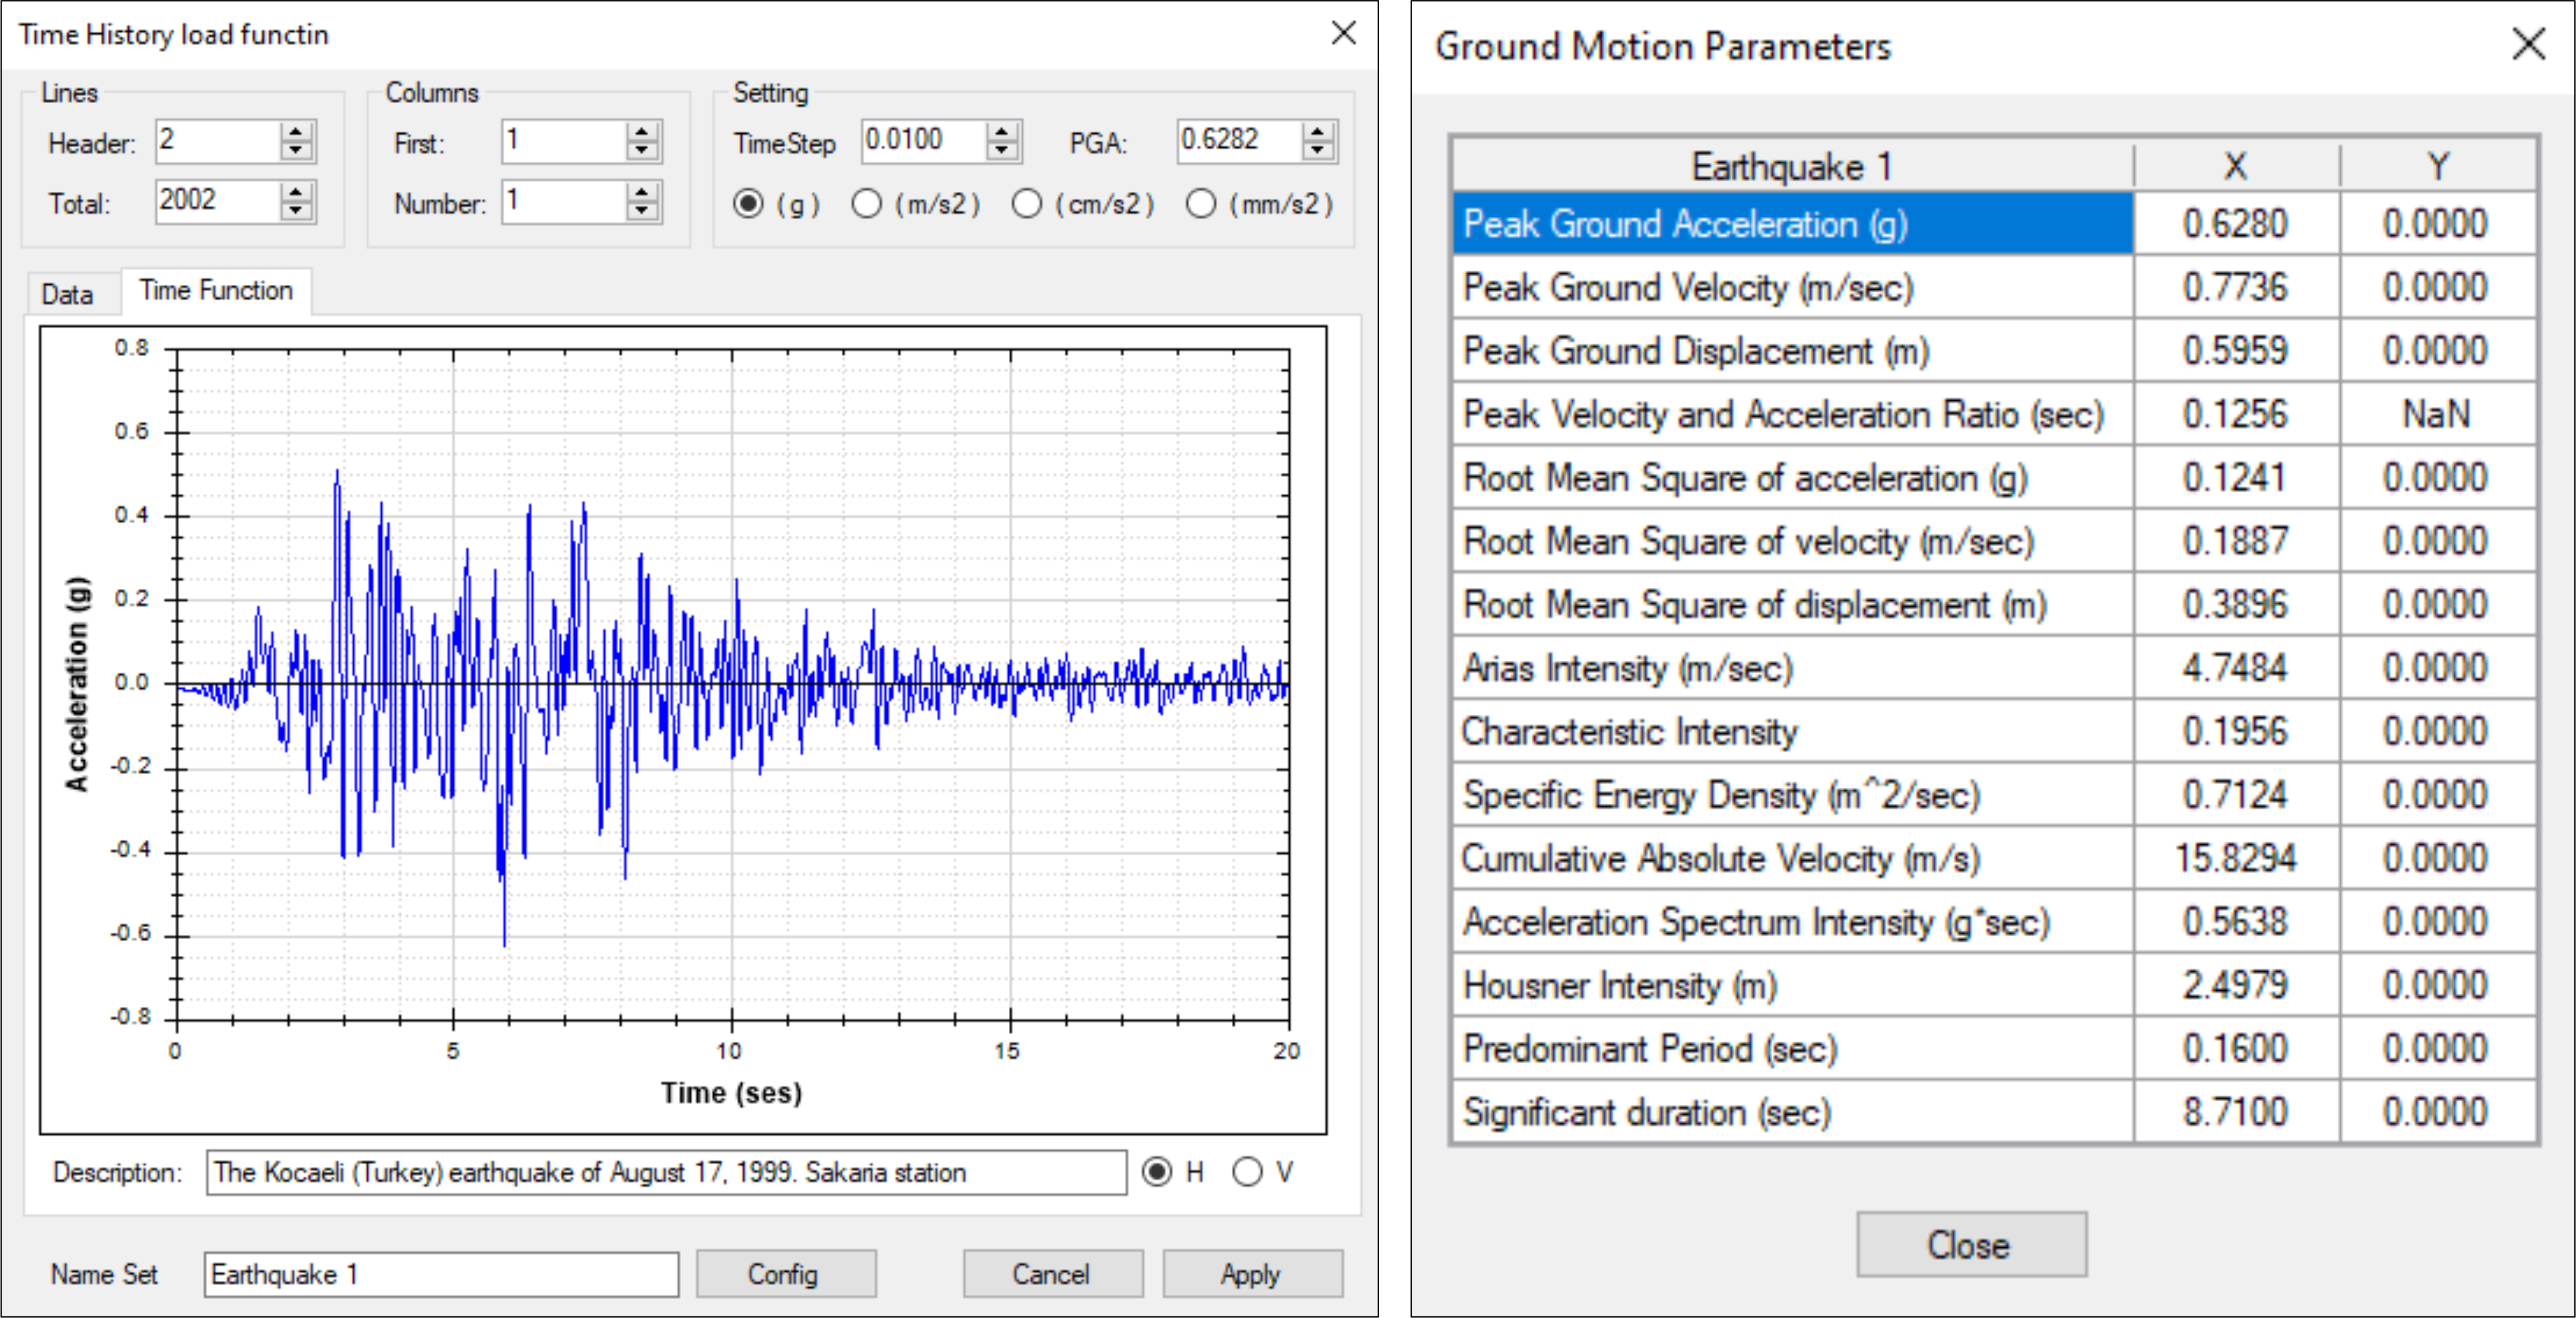
Task: Close the Time History load function window
Action: (x=1344, y=33)
